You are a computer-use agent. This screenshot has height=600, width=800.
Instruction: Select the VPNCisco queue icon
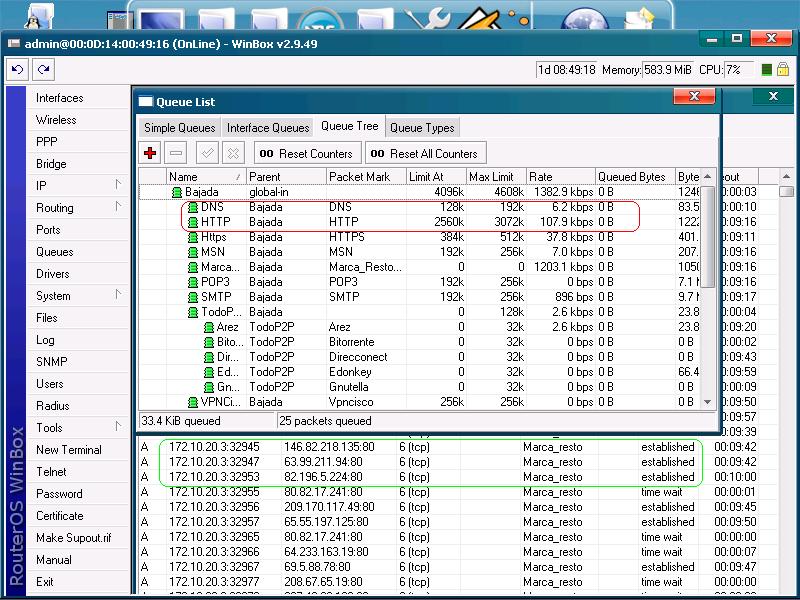[193, 402]
